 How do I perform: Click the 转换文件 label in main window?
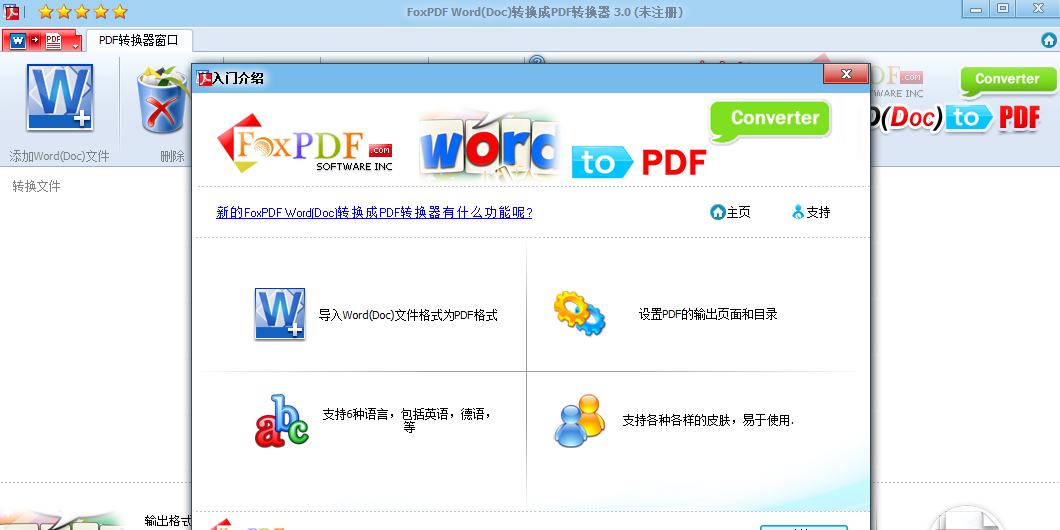point(37,187)
